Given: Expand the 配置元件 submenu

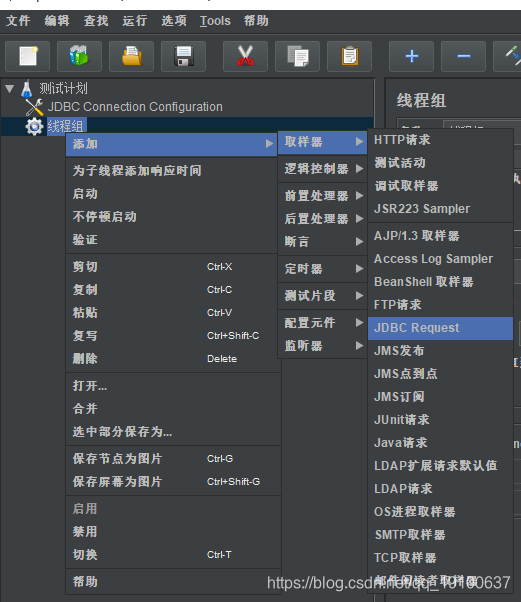Looking at the screenshot, I should point(323,322).
